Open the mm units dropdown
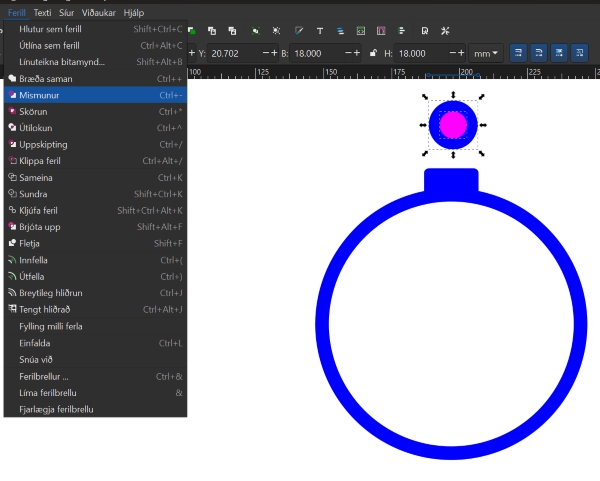Screen dimensions: 600x481 488,52
